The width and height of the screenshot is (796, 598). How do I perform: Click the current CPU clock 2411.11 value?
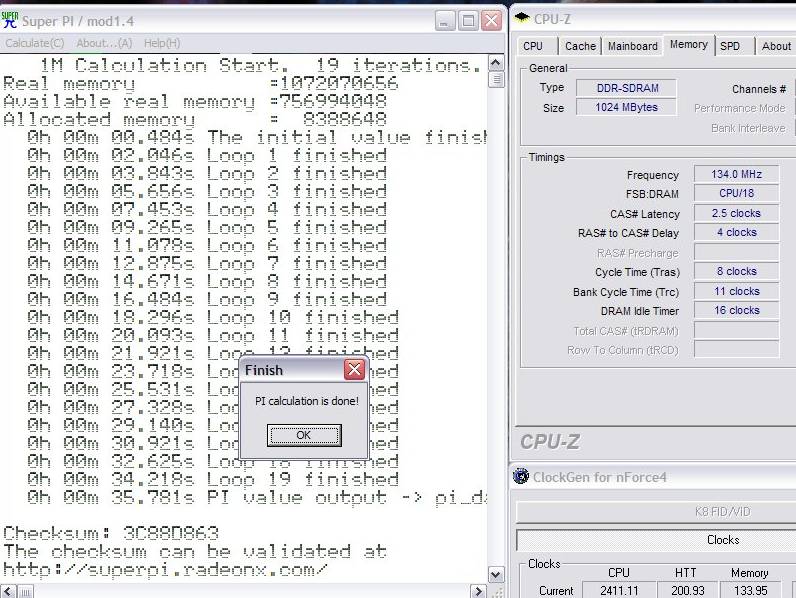(x=619, y=590)
